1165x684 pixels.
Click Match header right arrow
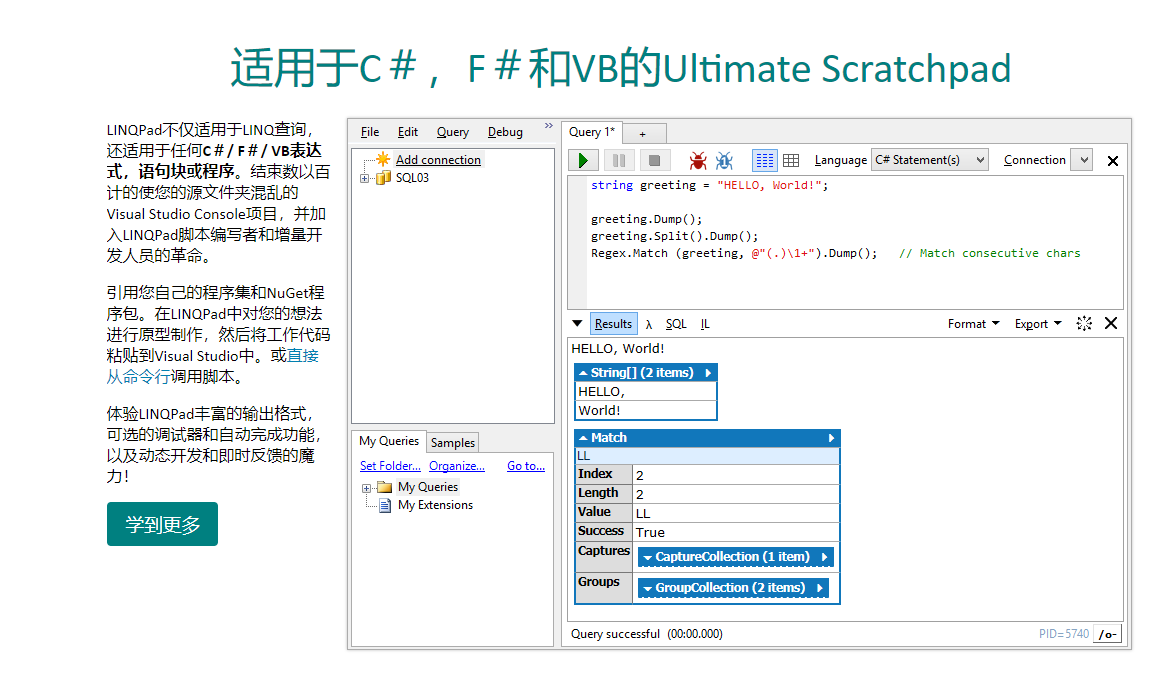tap(831, 438)
